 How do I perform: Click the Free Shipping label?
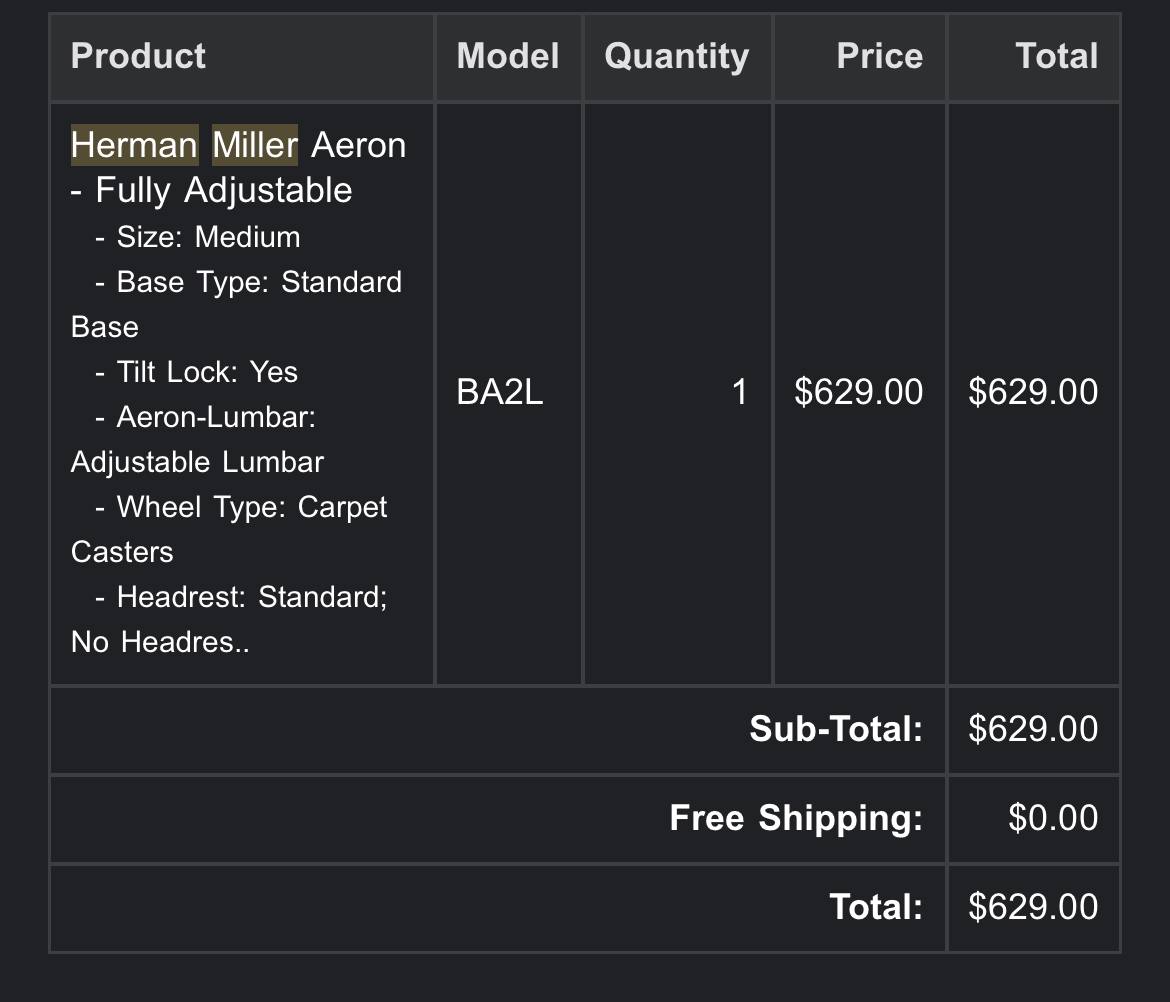pyautogui.click(x=796, y=818)
